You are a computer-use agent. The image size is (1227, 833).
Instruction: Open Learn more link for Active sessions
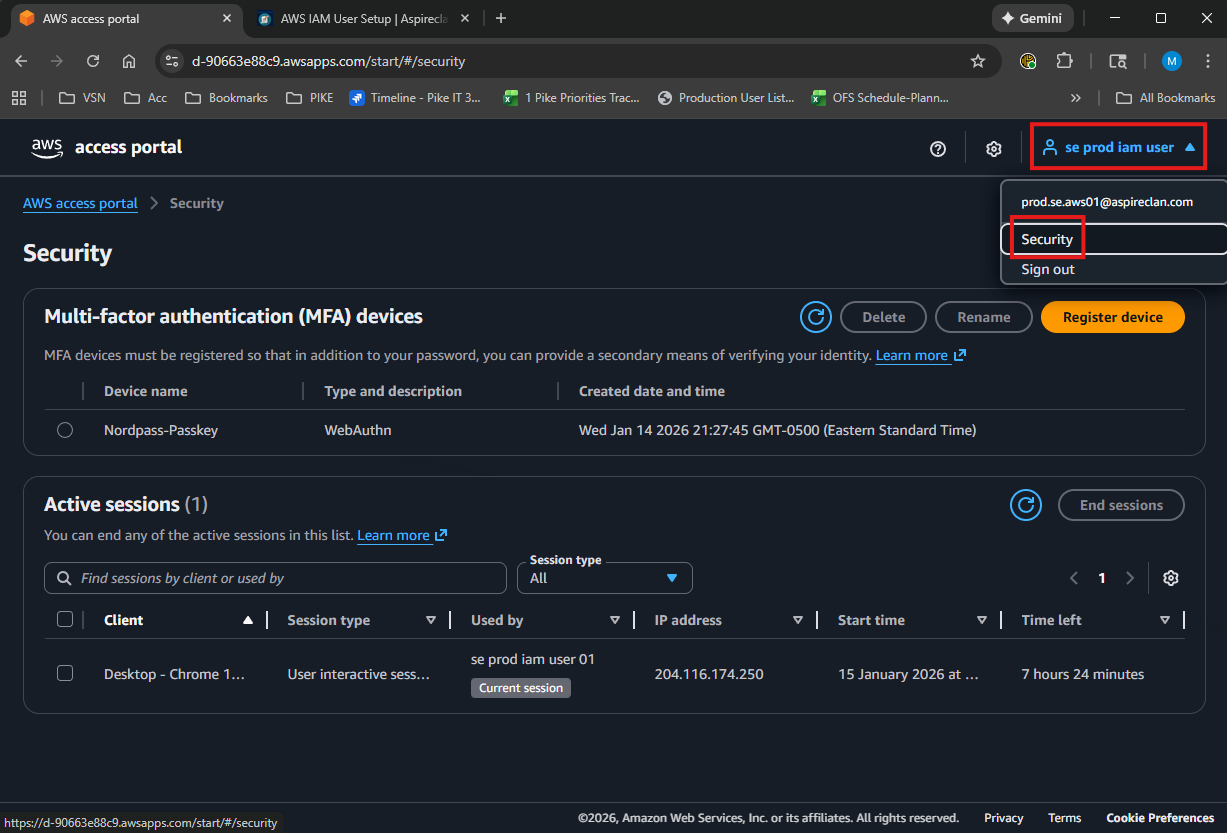point(402,535)
